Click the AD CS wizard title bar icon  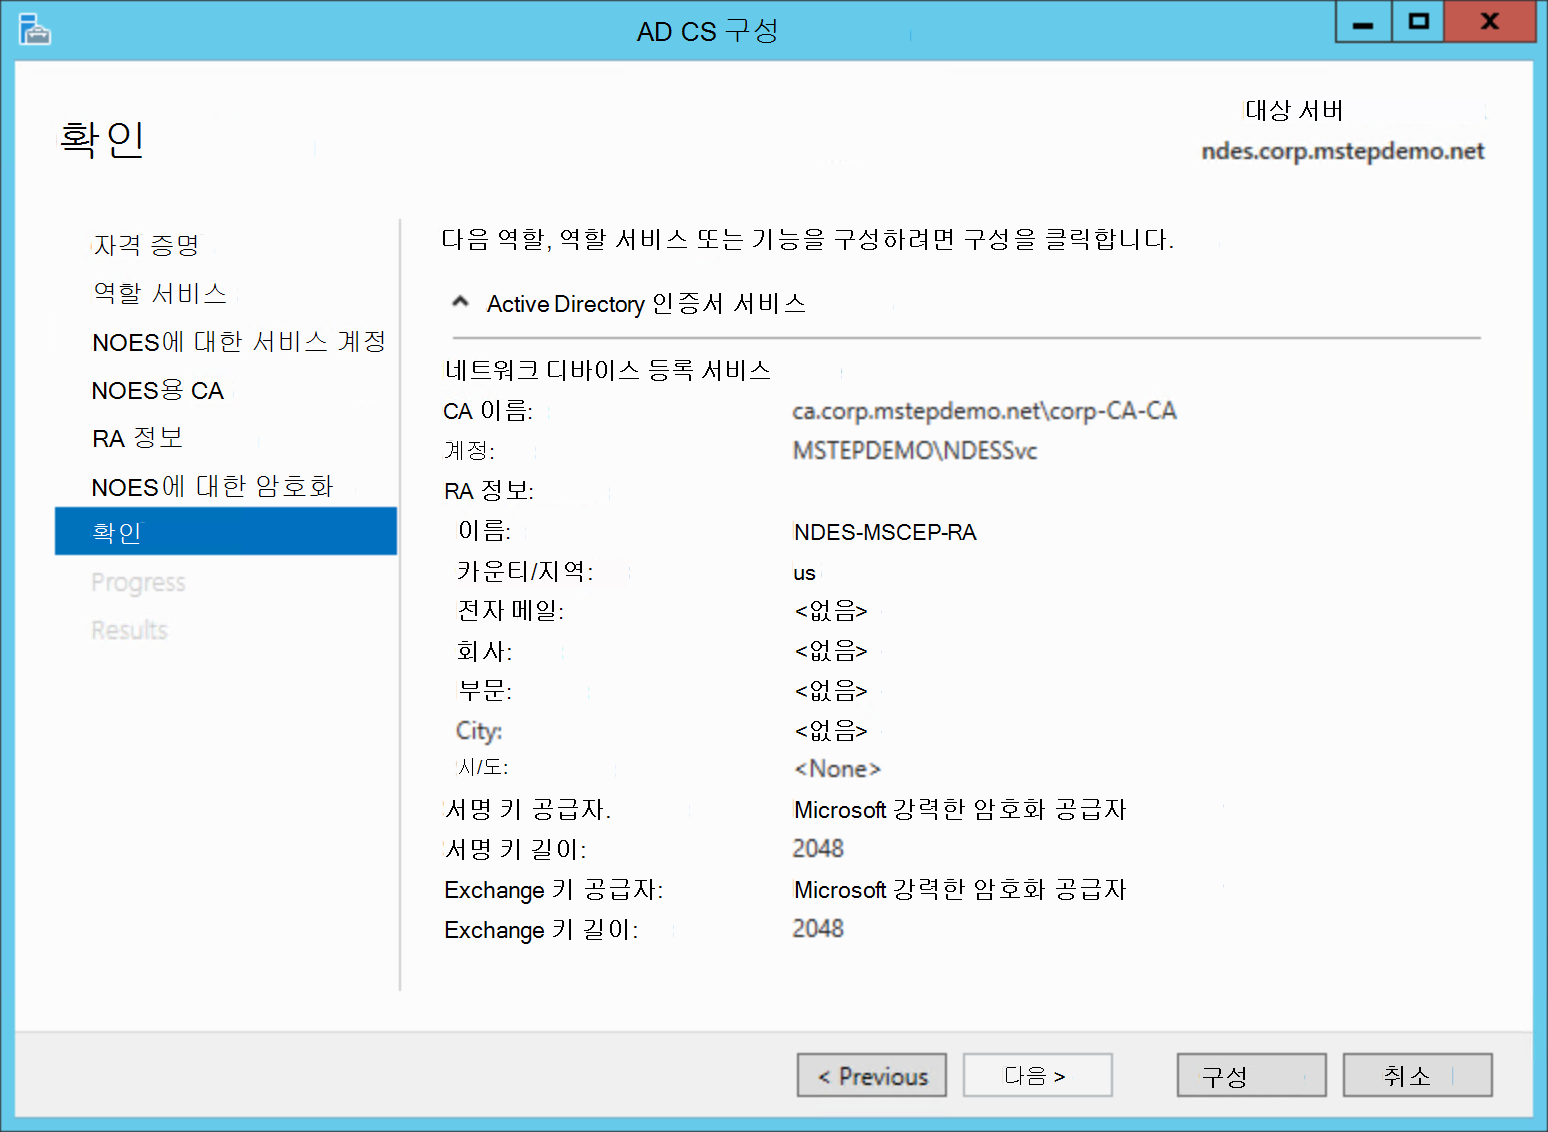point(34,29)
